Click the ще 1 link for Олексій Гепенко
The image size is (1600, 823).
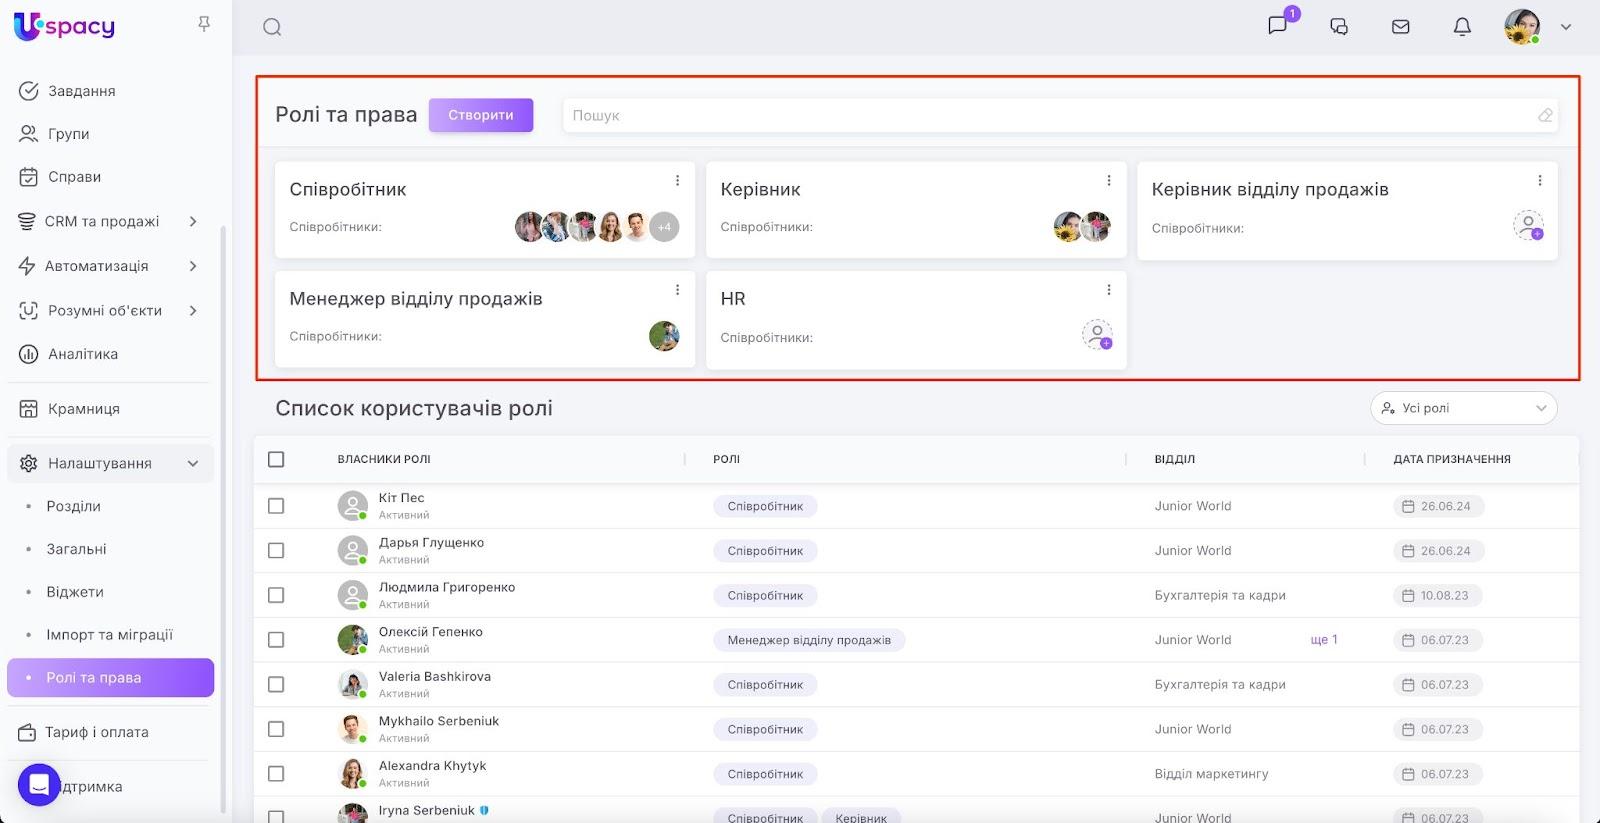coord(1323,640)
